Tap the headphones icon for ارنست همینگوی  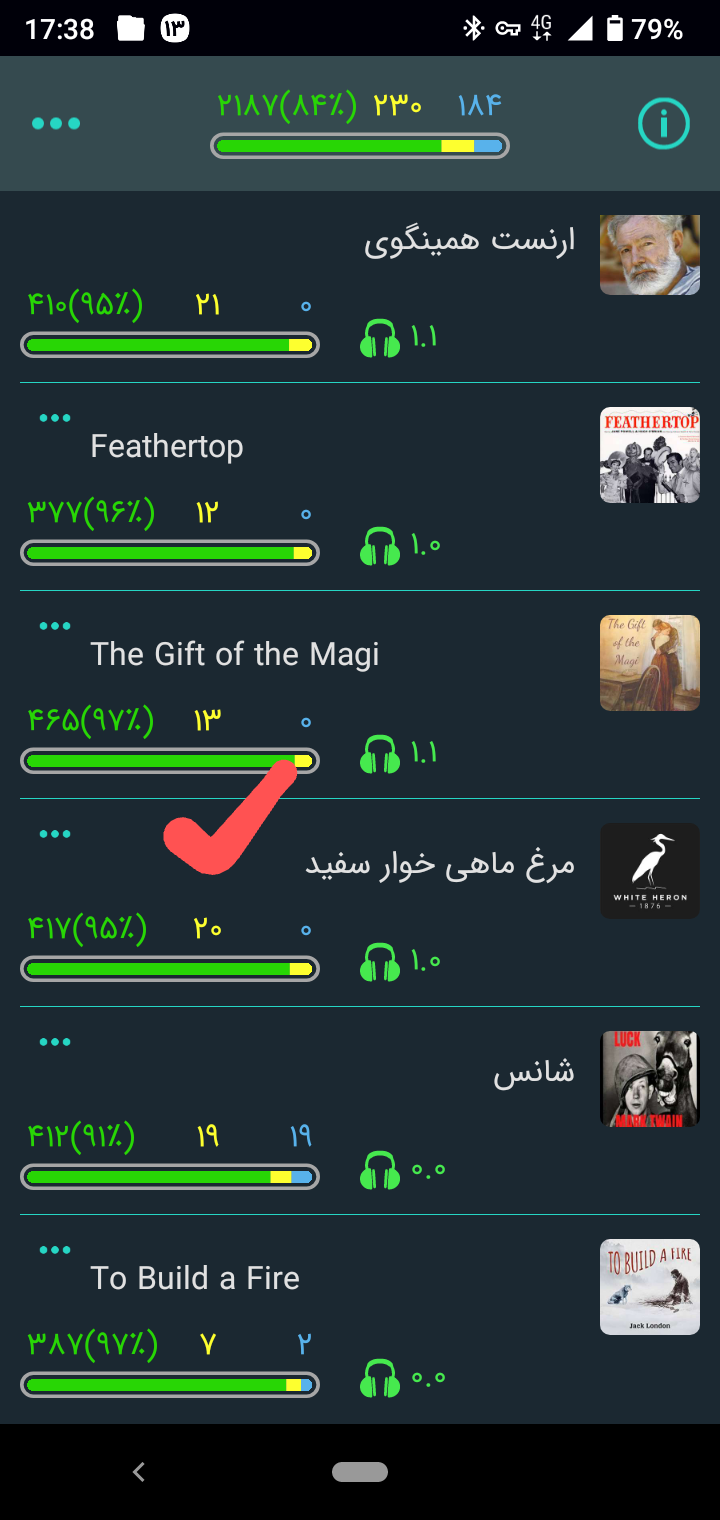[x=380, y=338]
